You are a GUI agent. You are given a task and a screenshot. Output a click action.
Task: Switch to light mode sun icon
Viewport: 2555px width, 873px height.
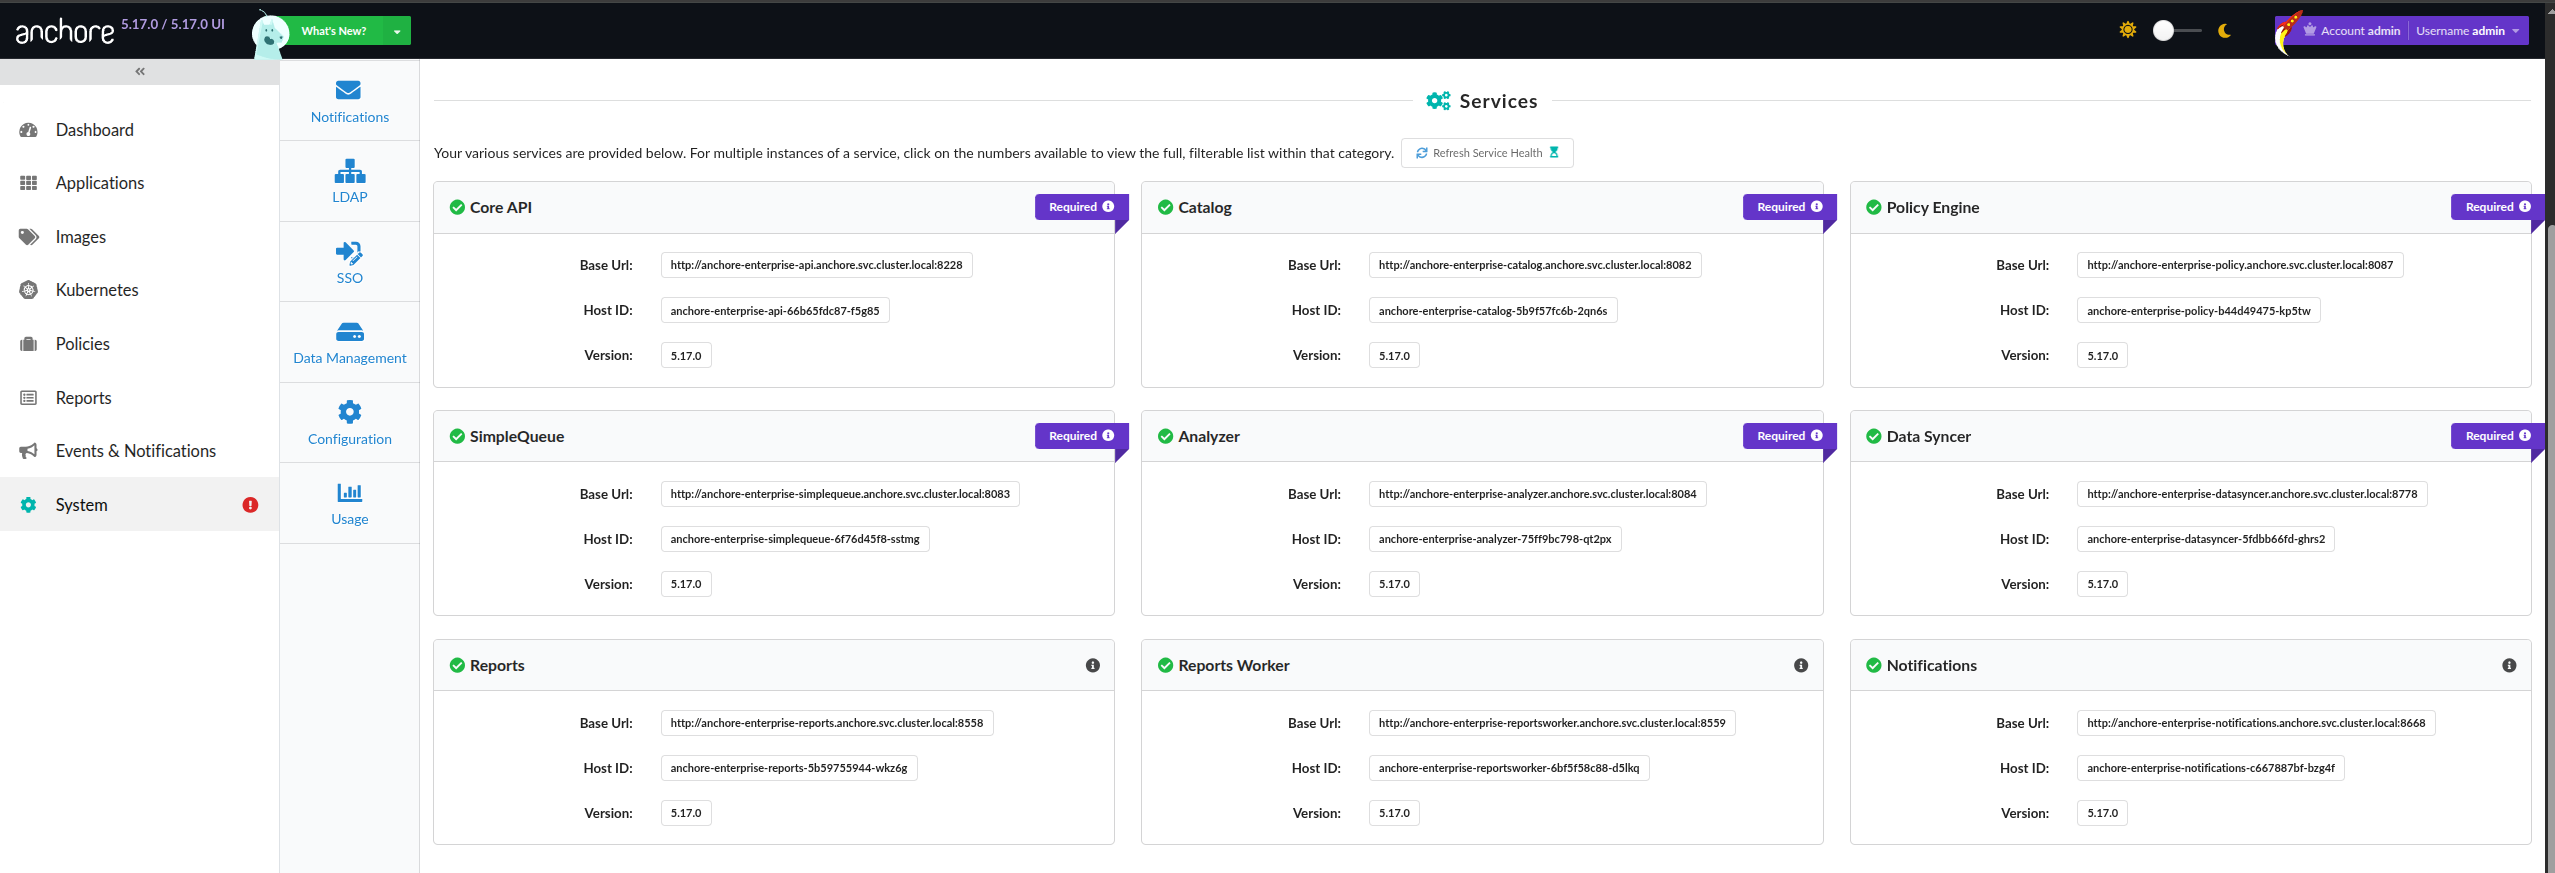[2127, 31]
